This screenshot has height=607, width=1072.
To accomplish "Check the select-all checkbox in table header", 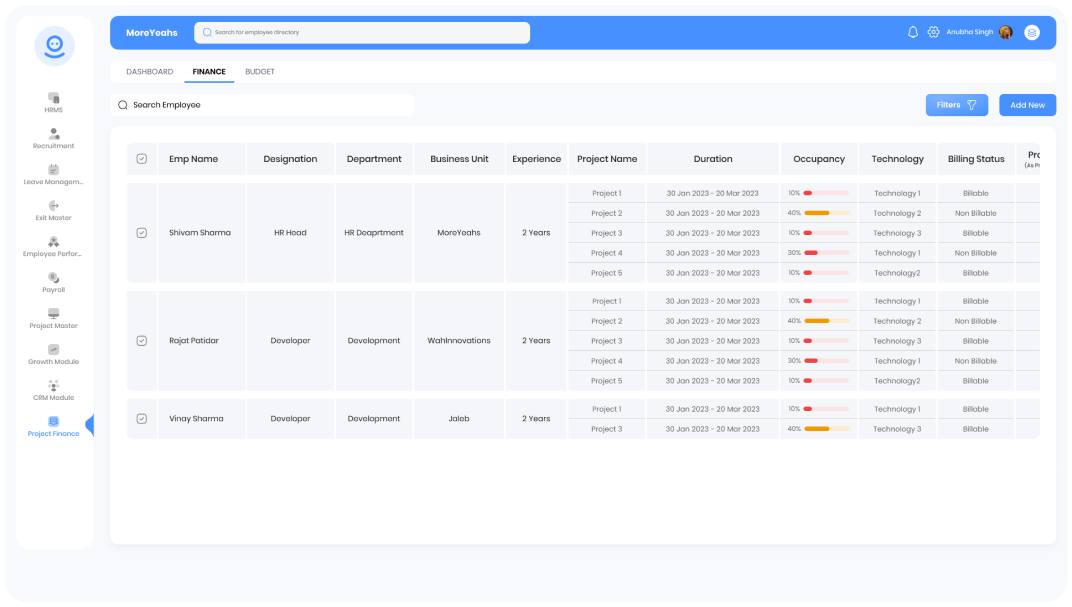I will [140, 158].
